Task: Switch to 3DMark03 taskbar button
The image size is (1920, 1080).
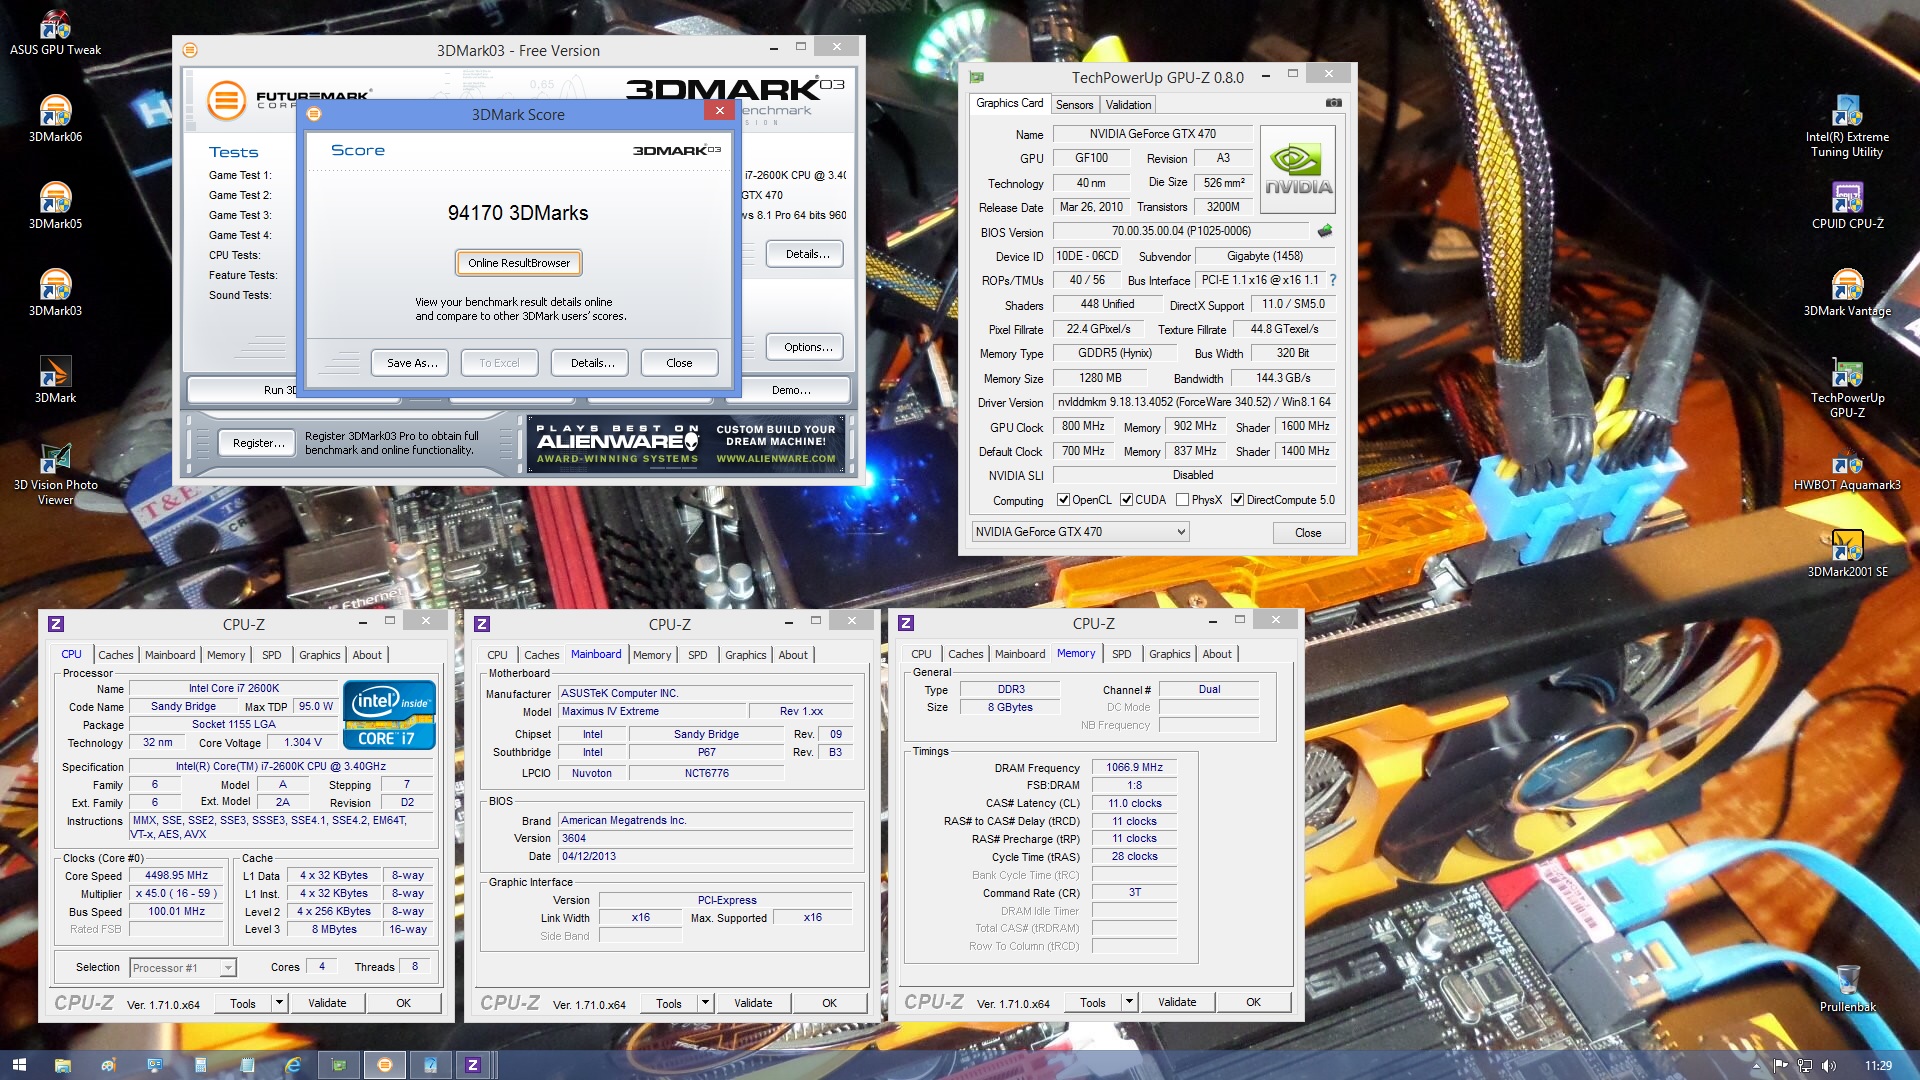Action: [384, 1065]
